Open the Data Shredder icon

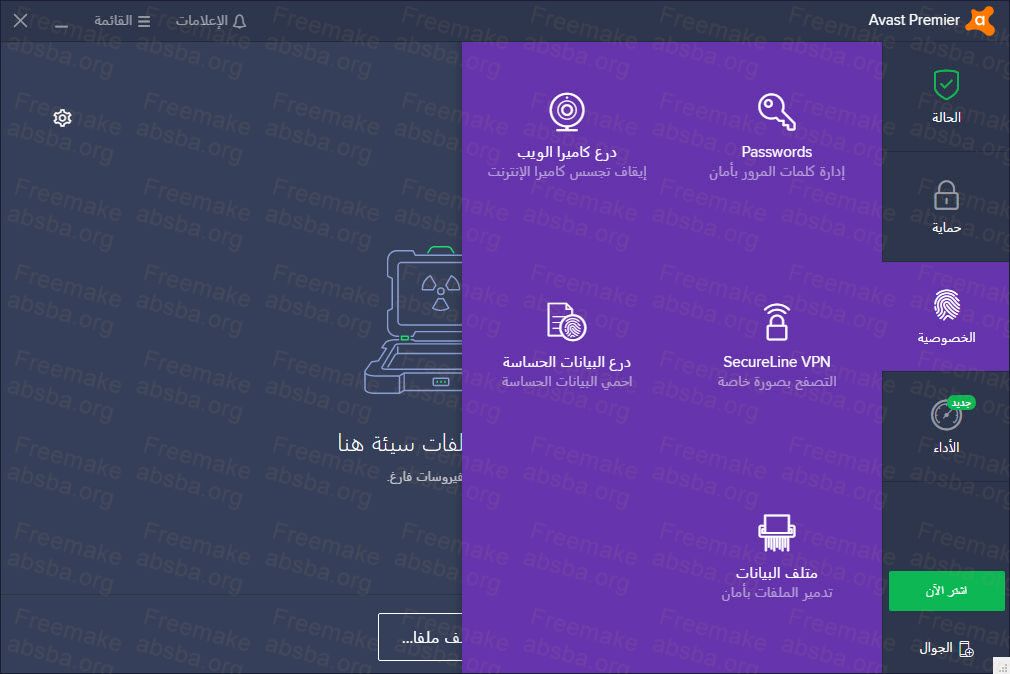[777, 533]
